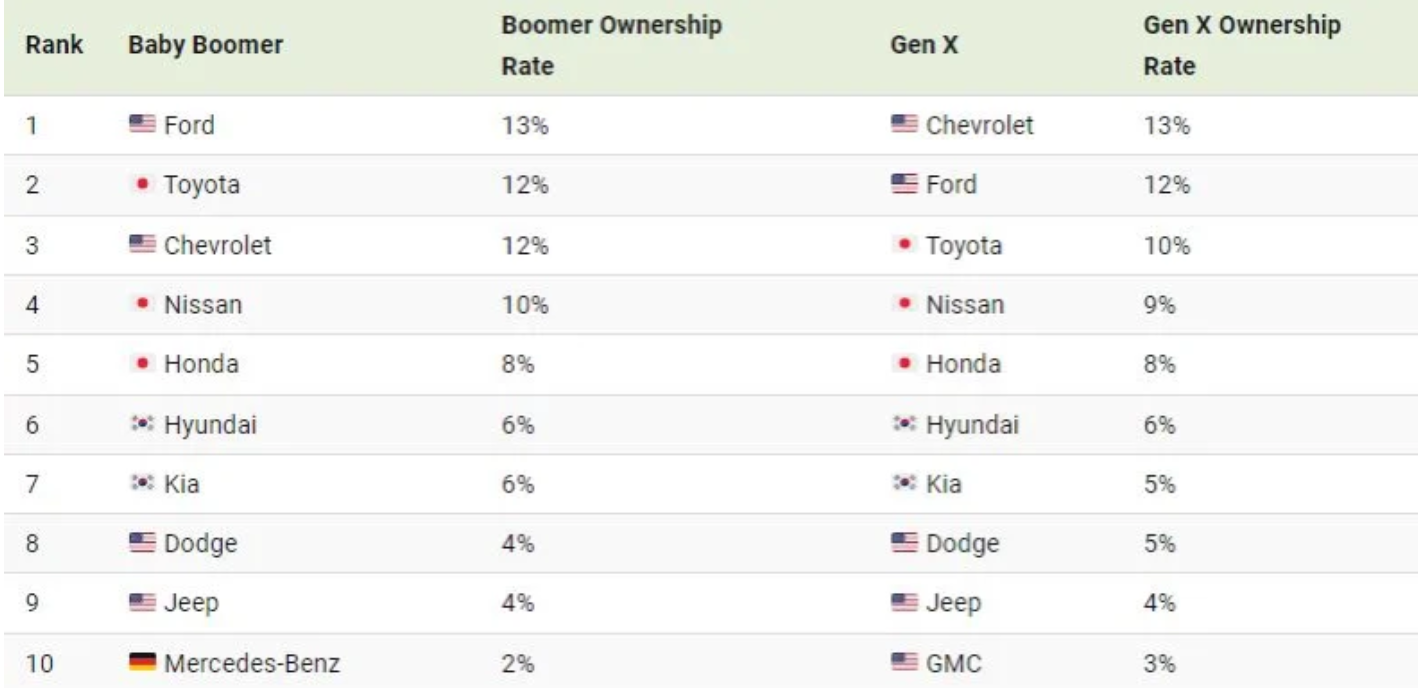Click the Boomer Ownership Rate header
Viewport: 1418px width, 688px height.
click(611, 46)
